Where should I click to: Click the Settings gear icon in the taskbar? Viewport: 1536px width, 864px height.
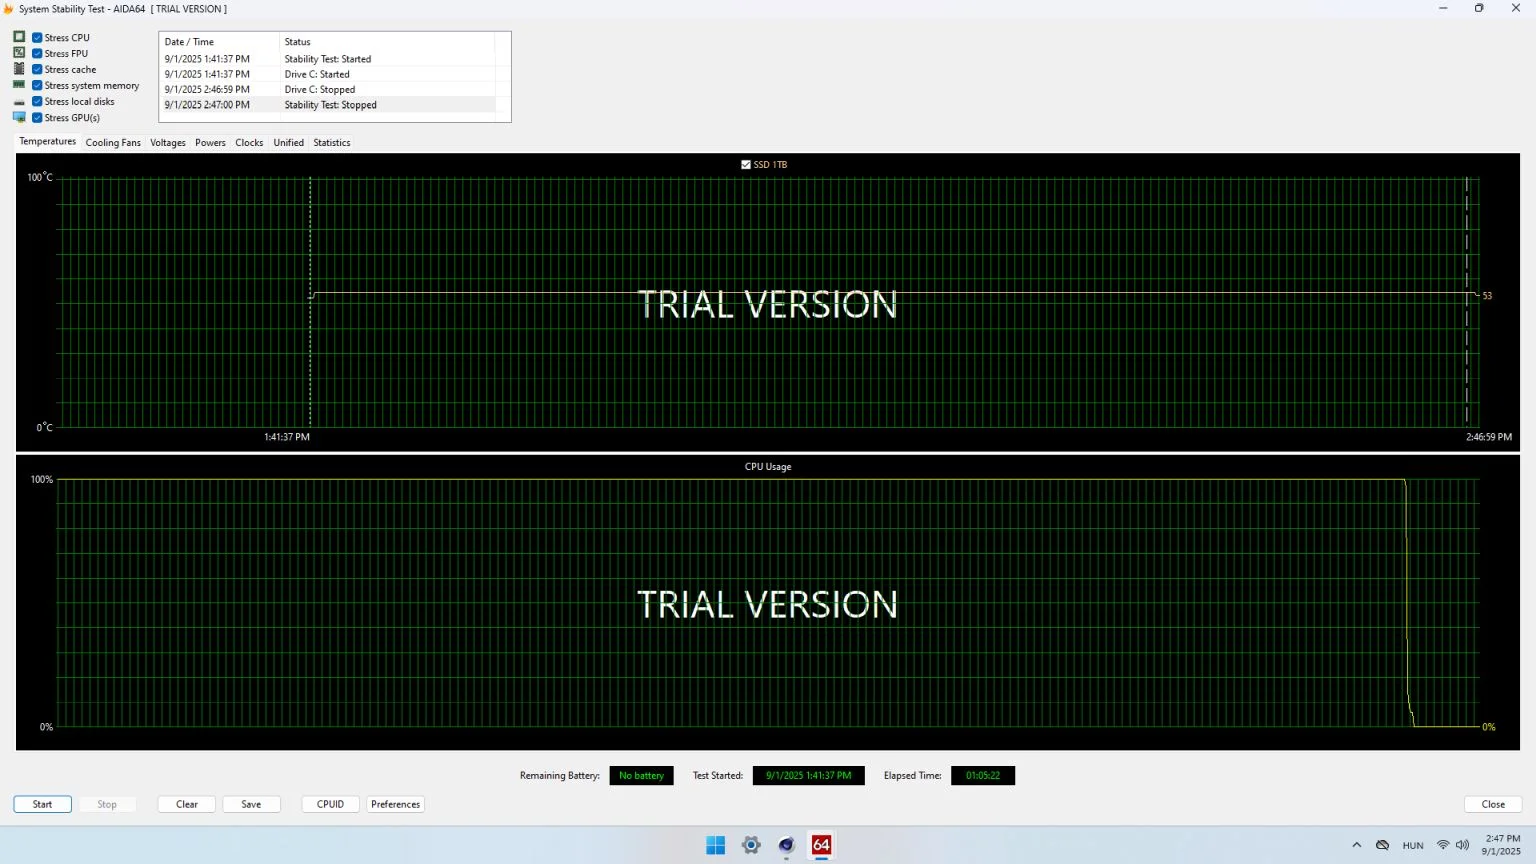tap(751, 845)
